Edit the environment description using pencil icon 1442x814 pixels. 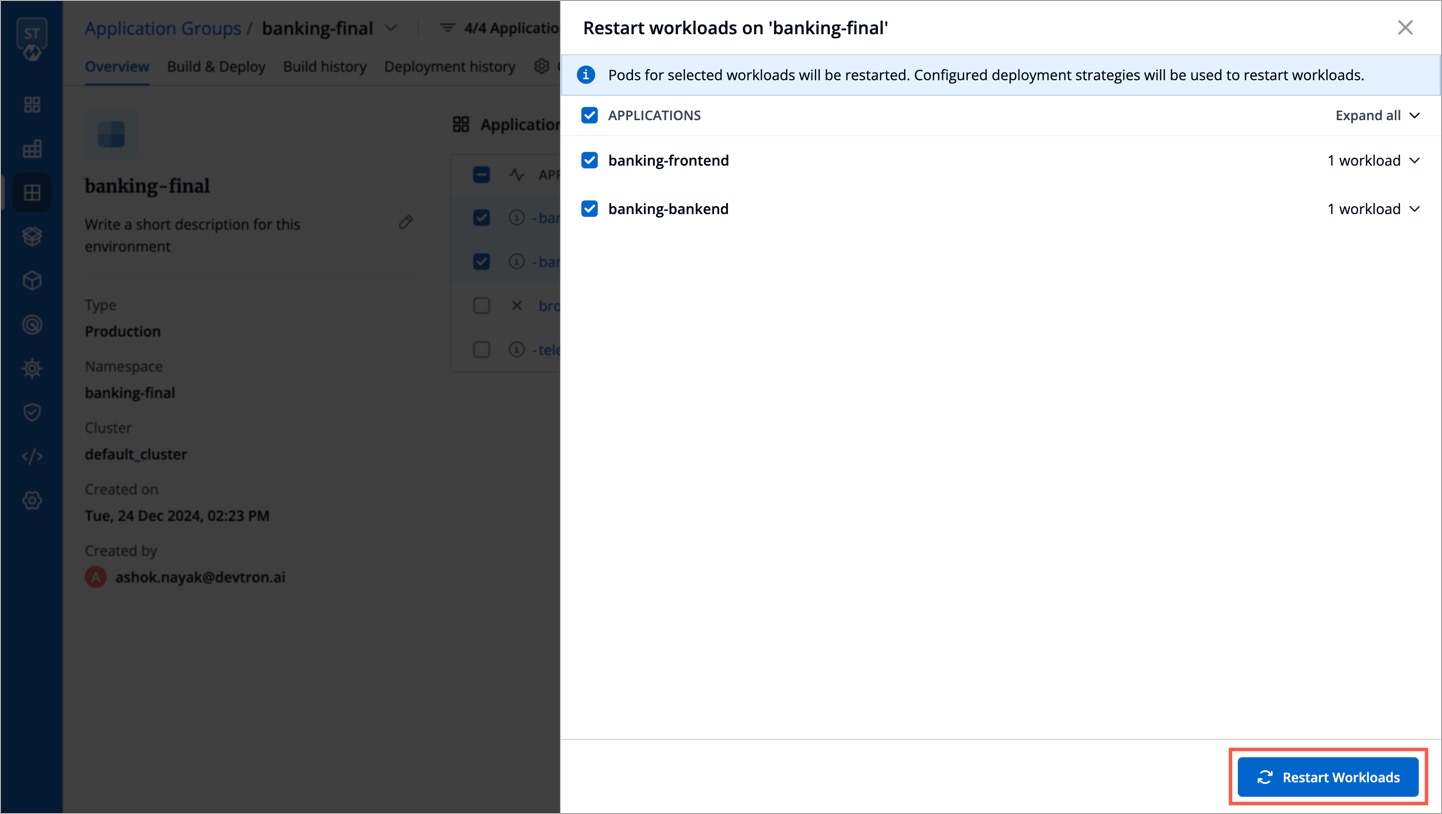(406, 222)
